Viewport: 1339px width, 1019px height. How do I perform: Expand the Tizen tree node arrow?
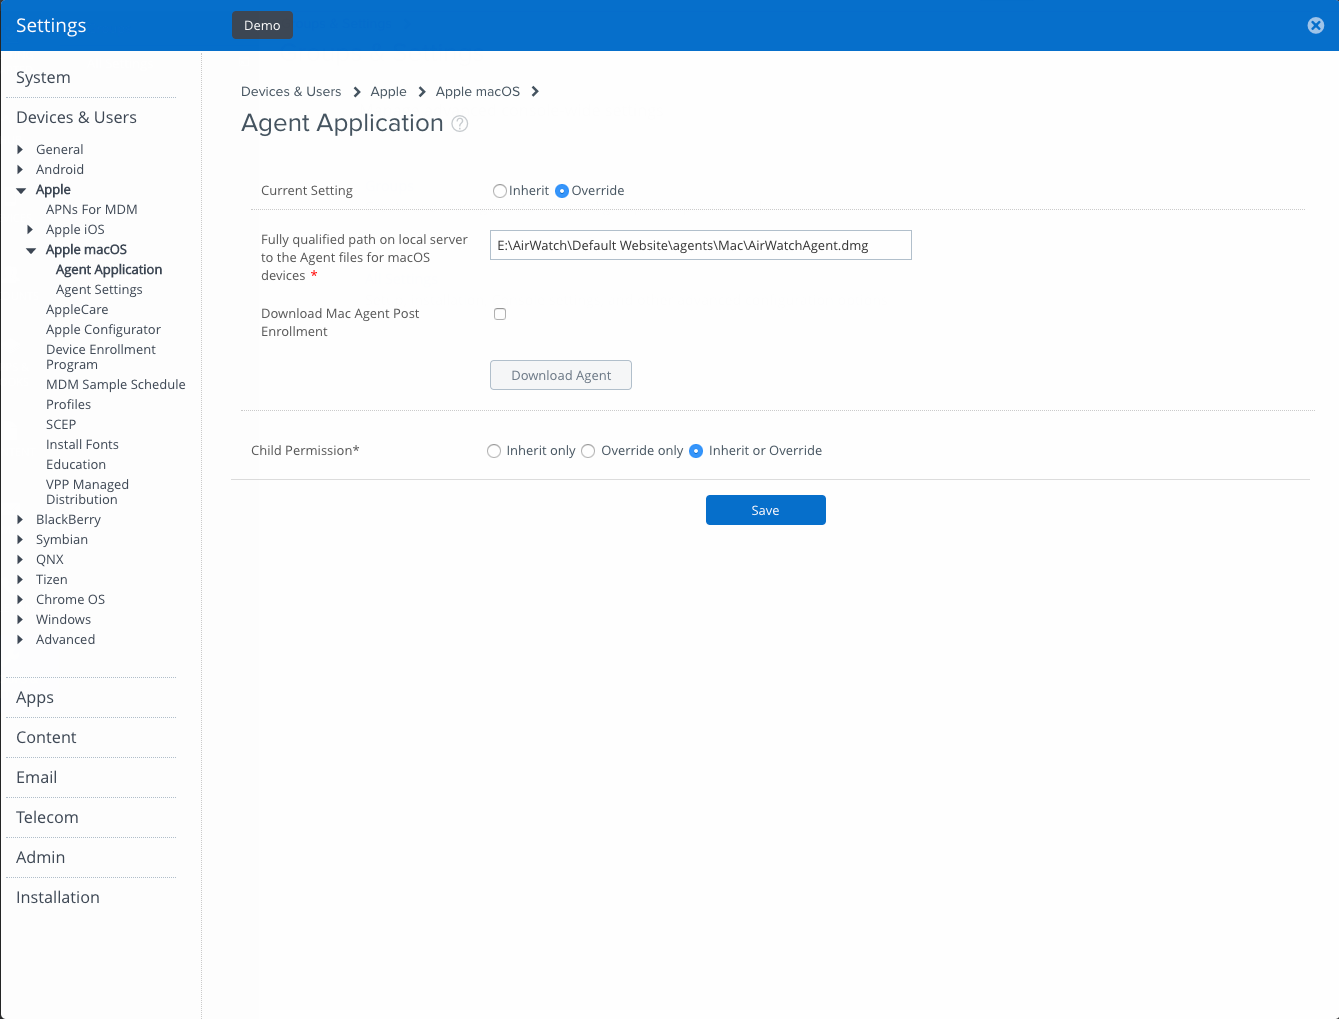[20, 580]
